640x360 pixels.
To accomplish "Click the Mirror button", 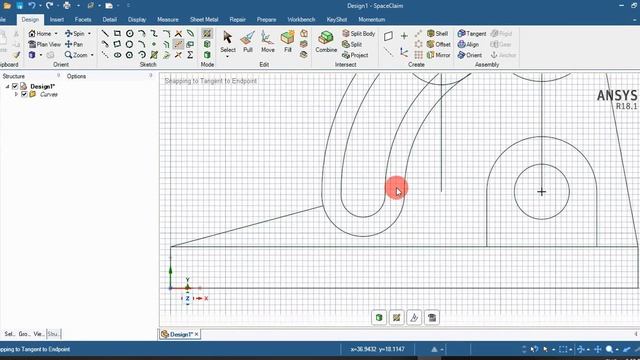I will (438, 55).
